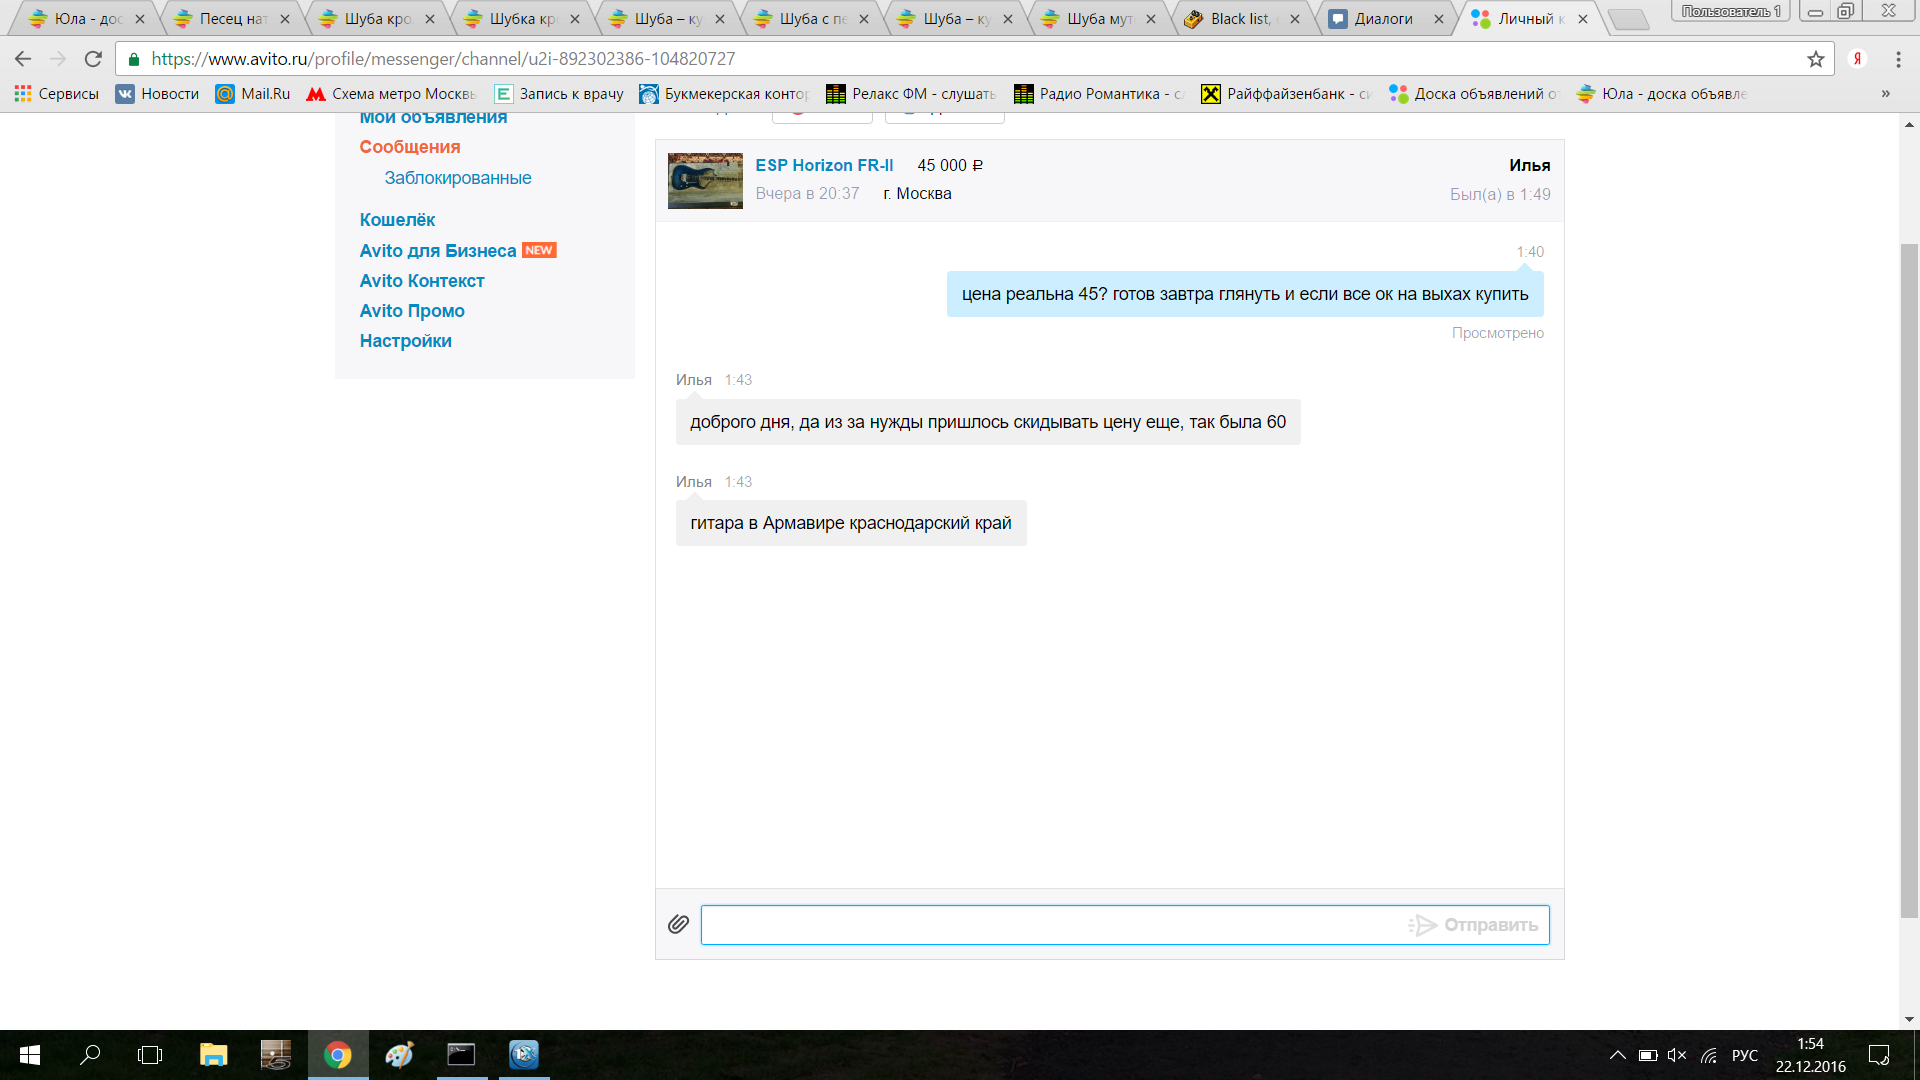This screenshot has height=1080, width=1920.
Task: Switch to the Диалоги browser tab
Action: (1383, 19)
